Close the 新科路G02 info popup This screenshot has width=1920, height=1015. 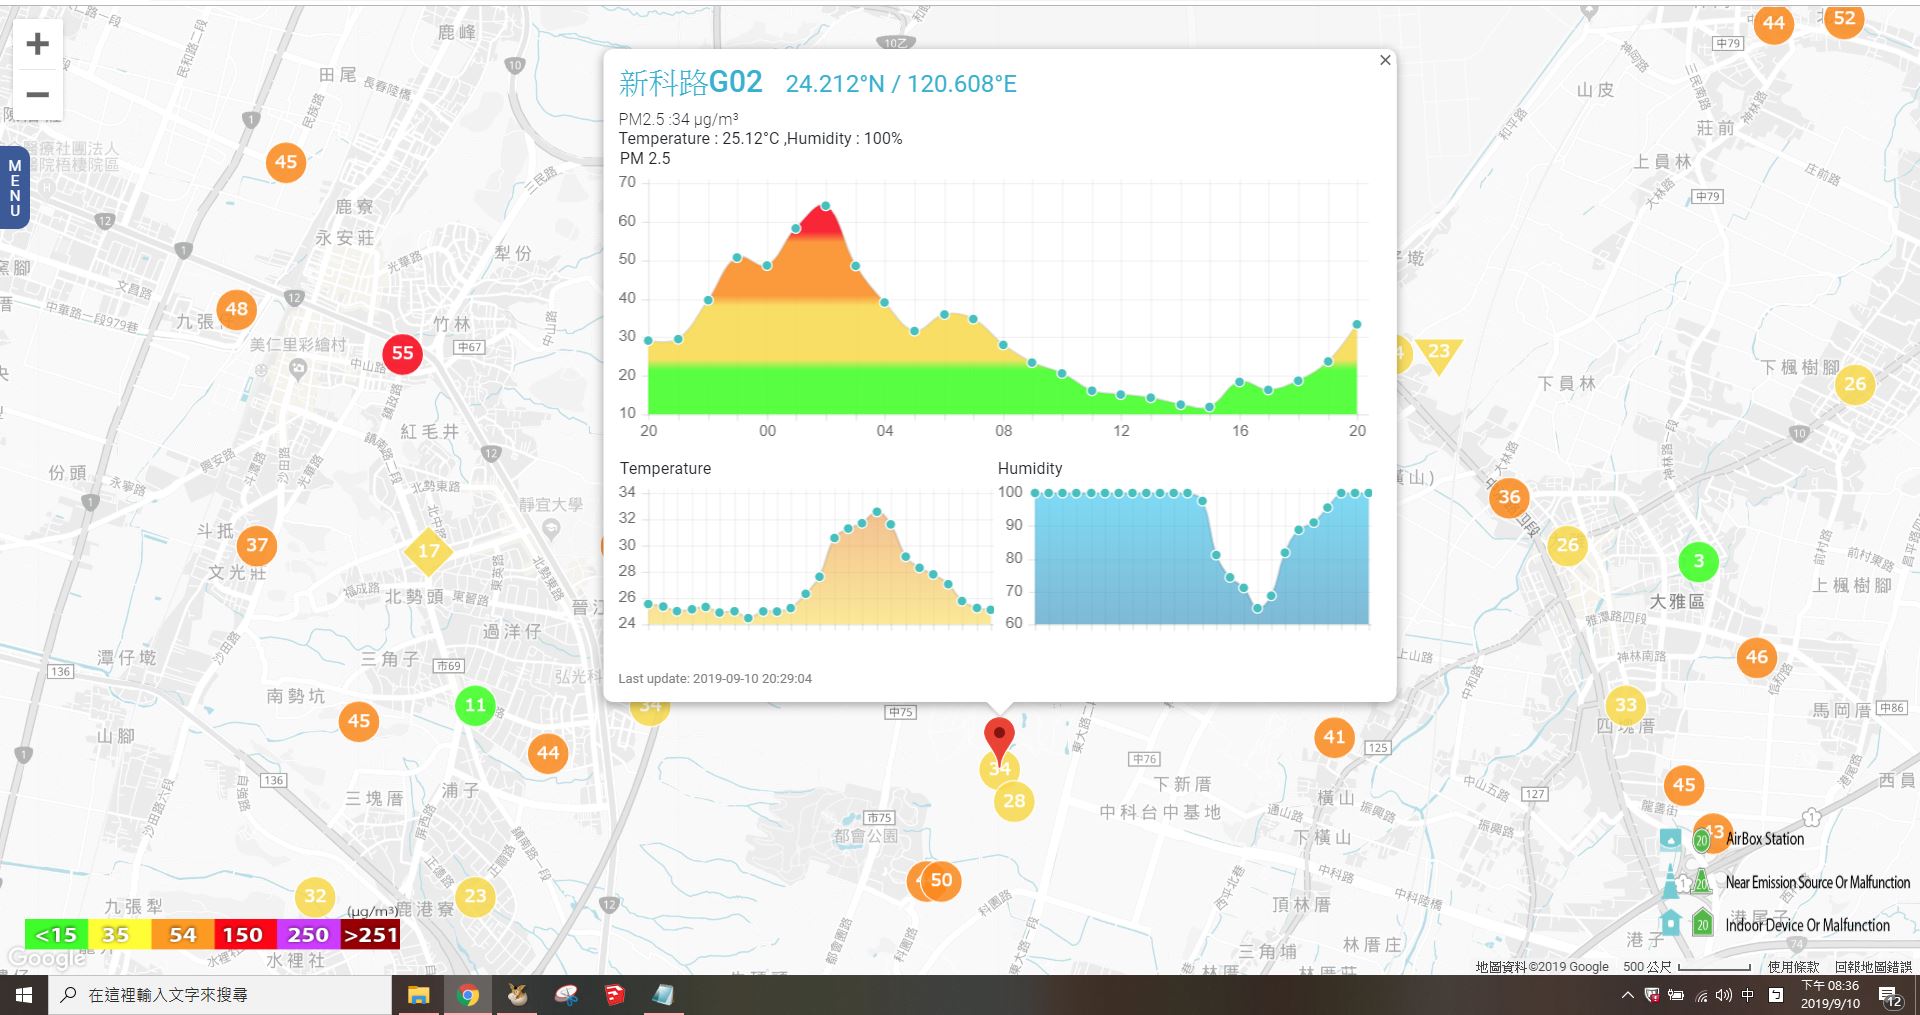point(1385,60)
